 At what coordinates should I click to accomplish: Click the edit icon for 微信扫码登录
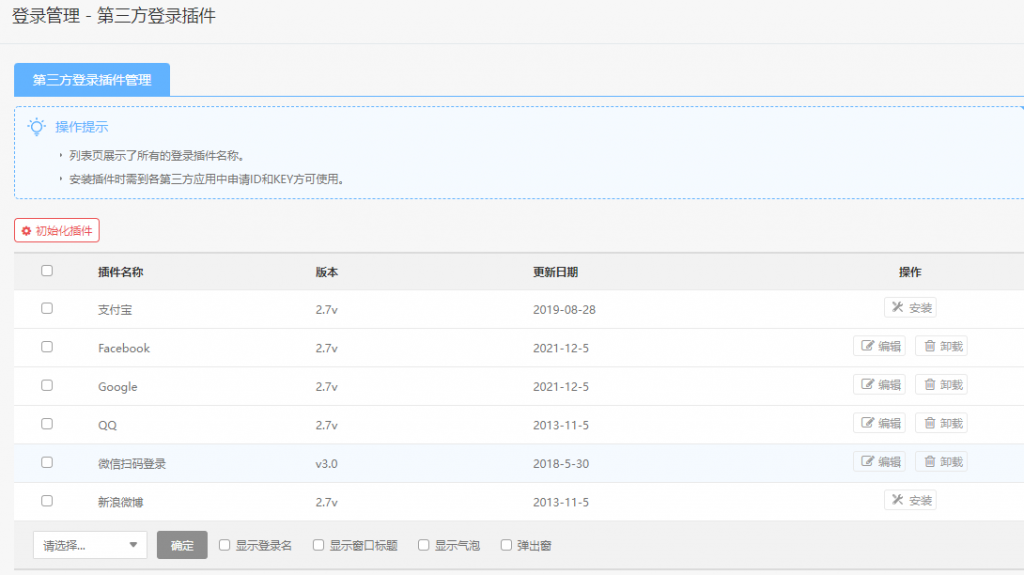tap(867, 462)
